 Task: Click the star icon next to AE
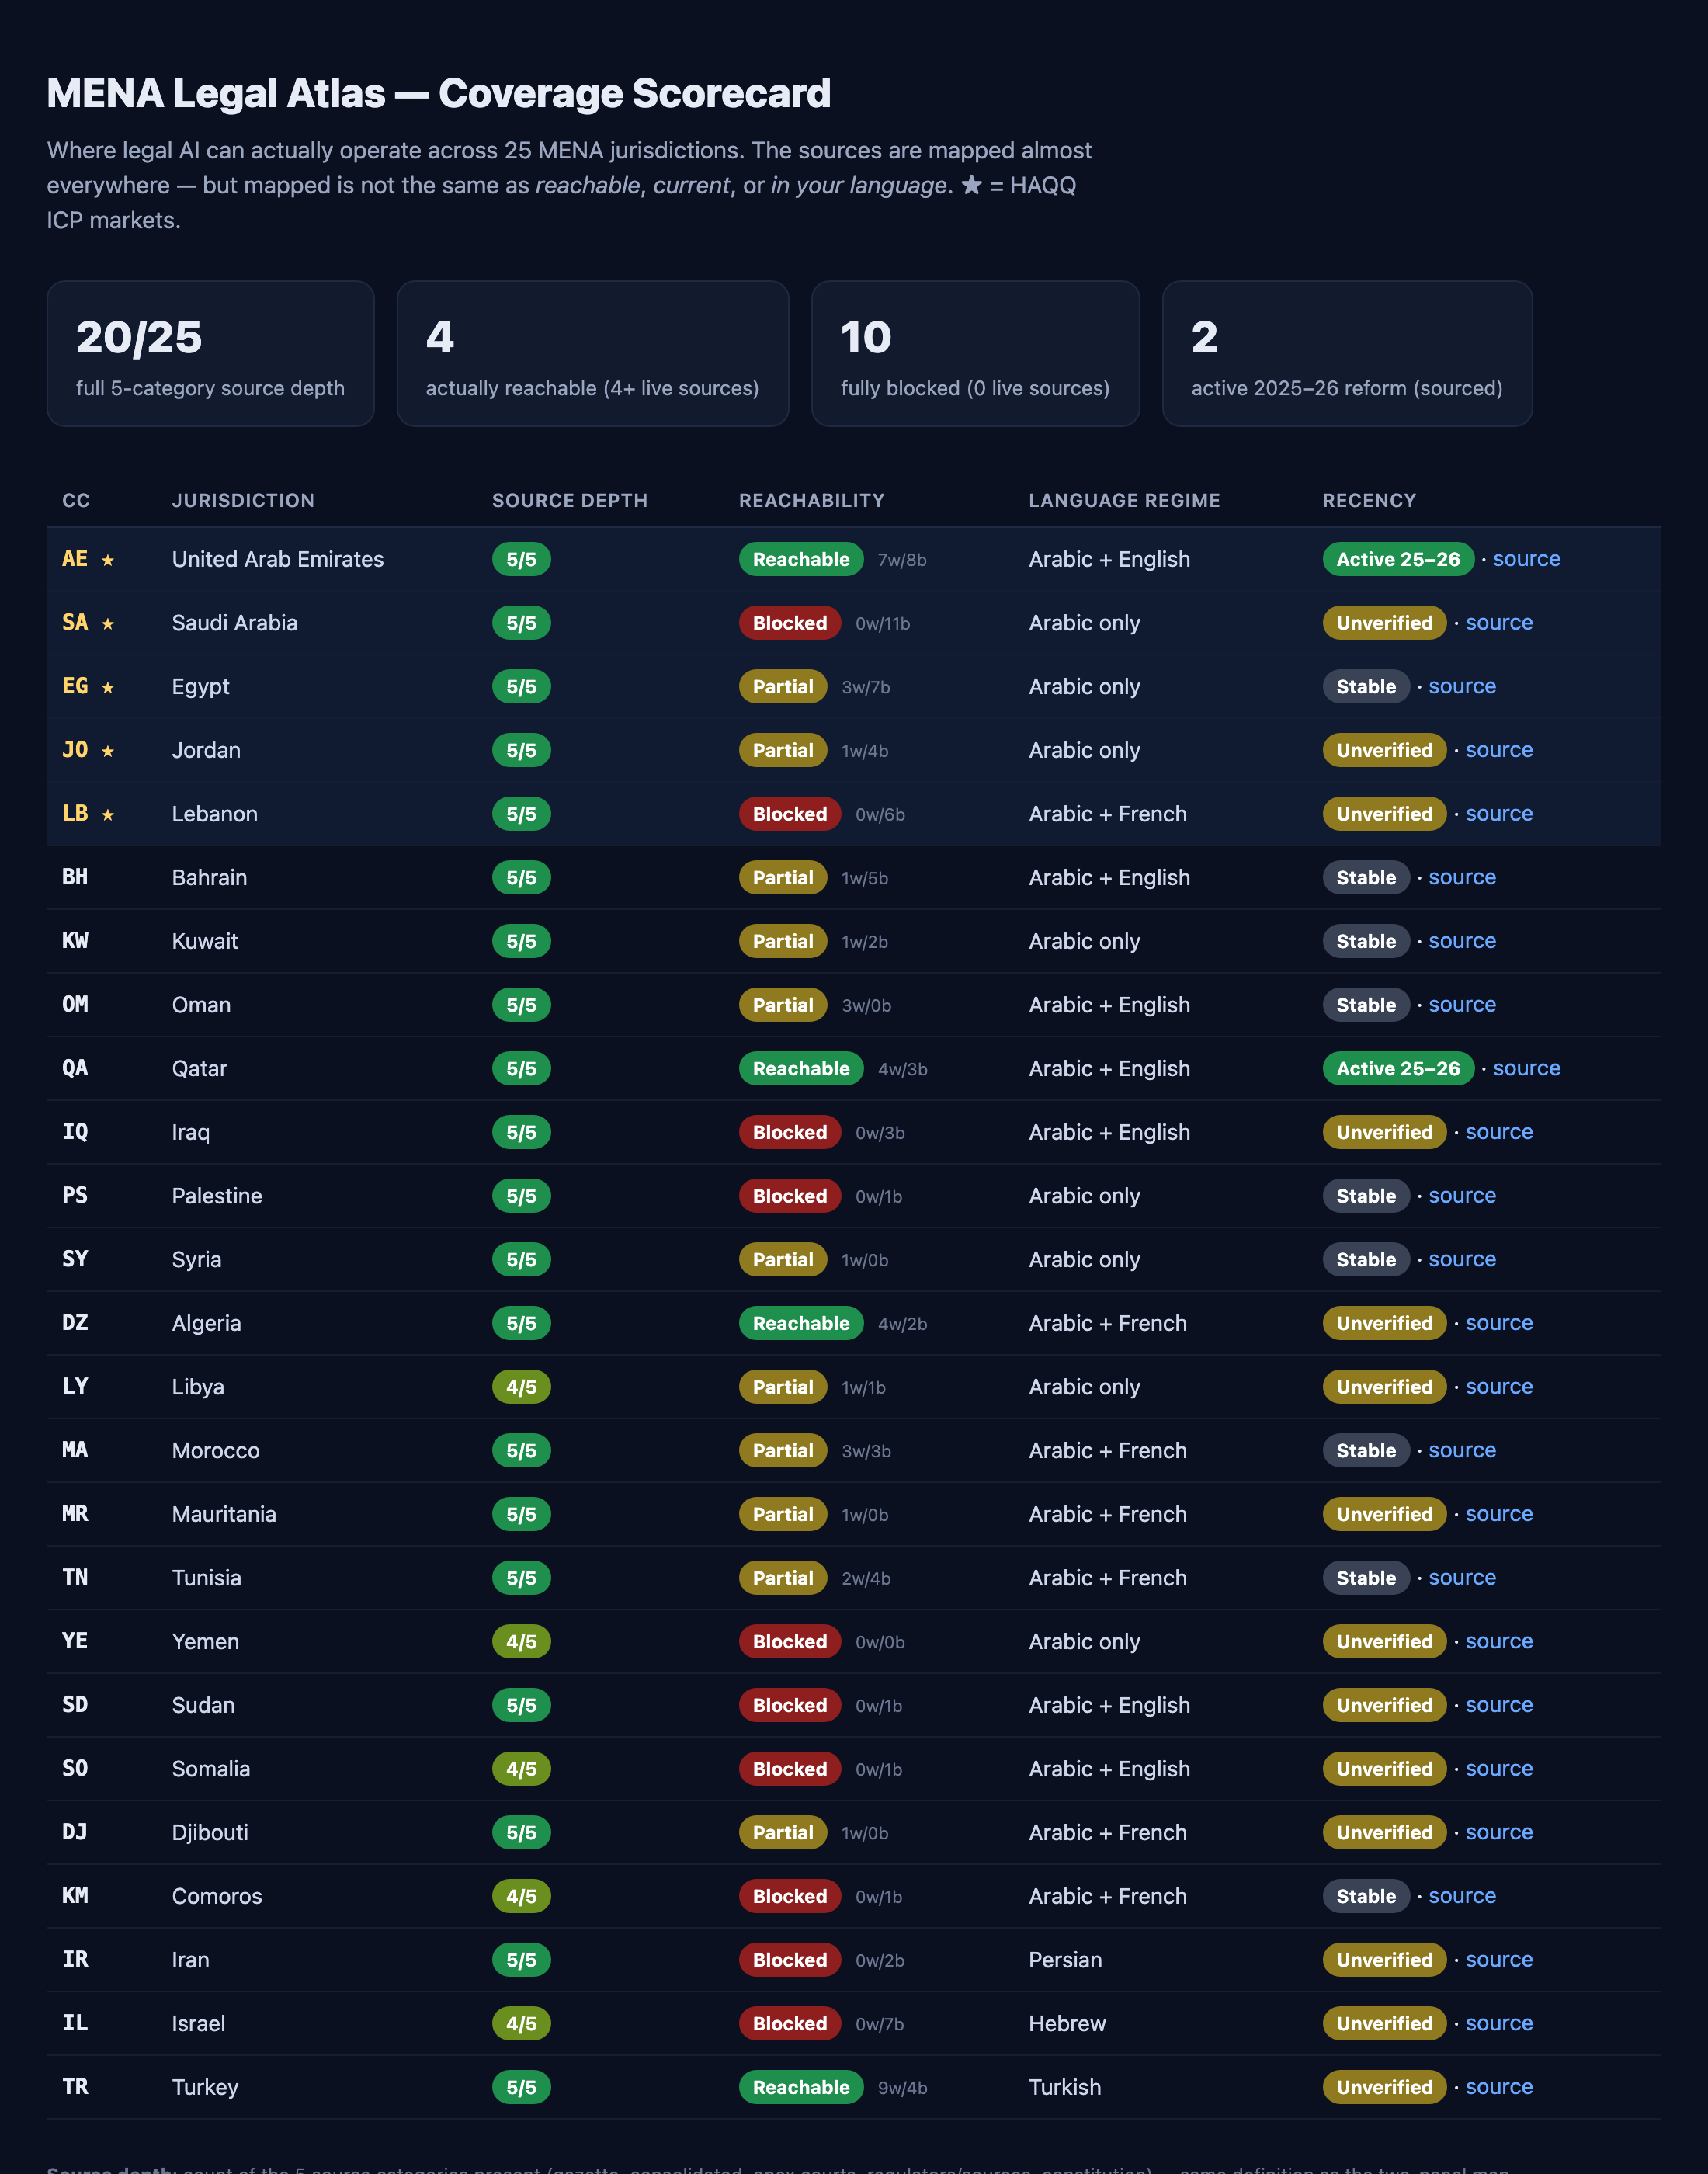(108, 560)
